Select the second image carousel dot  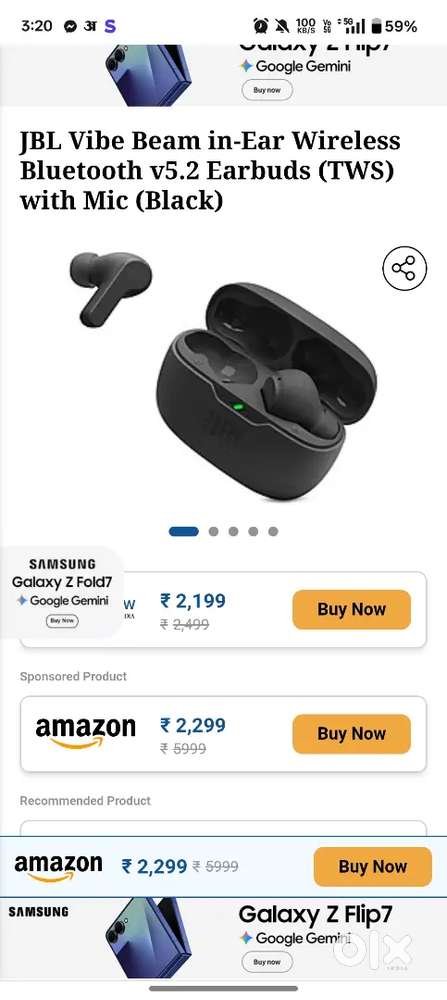coord(214,531)
